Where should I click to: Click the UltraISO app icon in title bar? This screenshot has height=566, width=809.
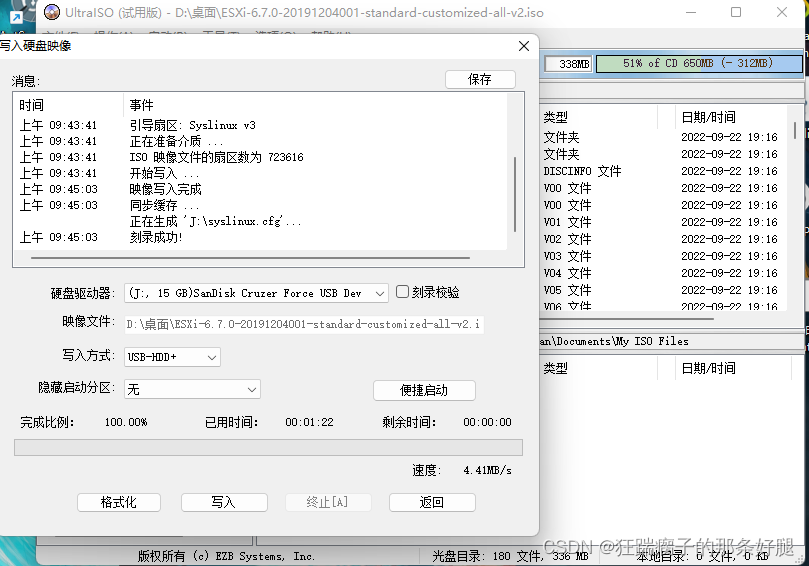tap(52, 12)
